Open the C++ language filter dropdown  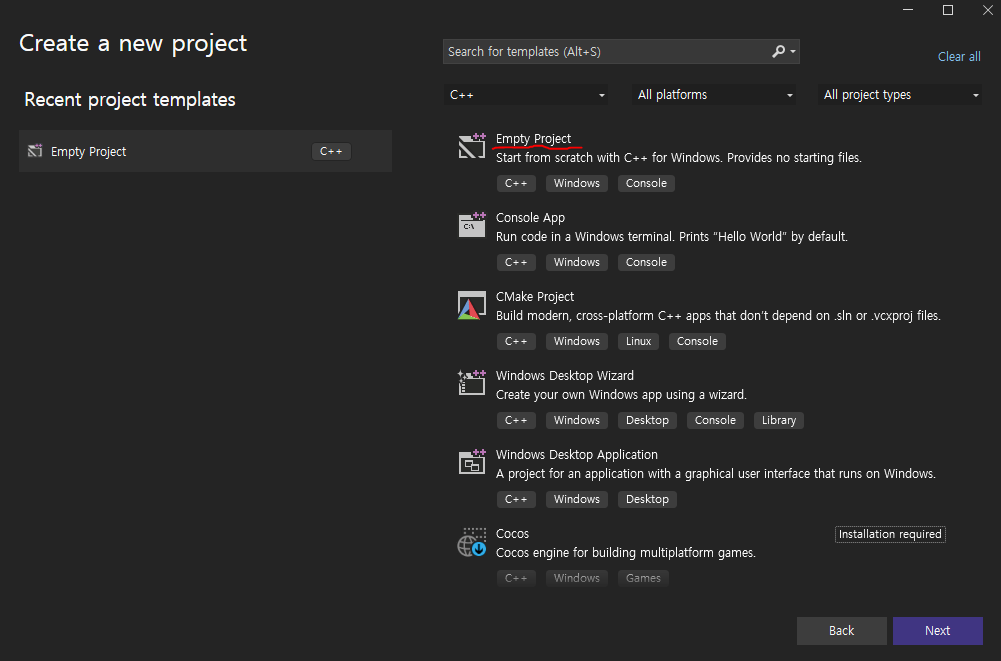pos(525,95)
